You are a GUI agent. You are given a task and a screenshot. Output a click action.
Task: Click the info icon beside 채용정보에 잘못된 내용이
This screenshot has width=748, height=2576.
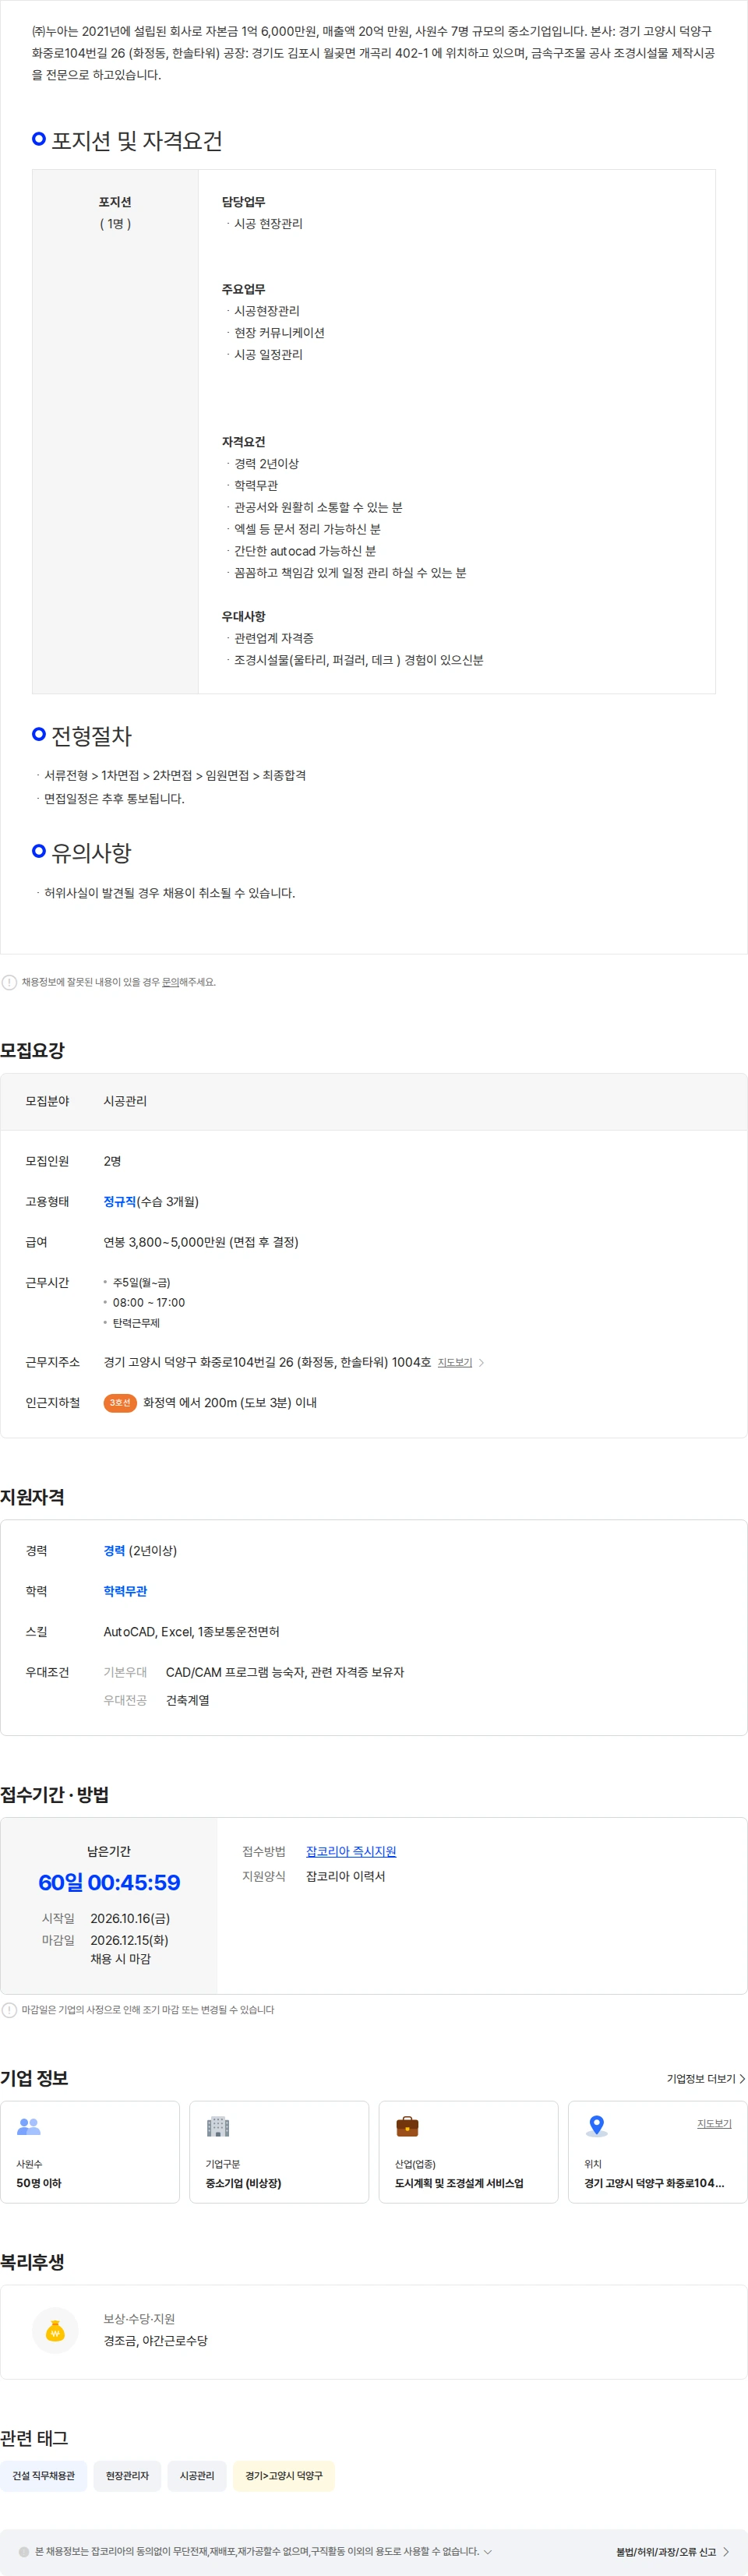[9, 982]
